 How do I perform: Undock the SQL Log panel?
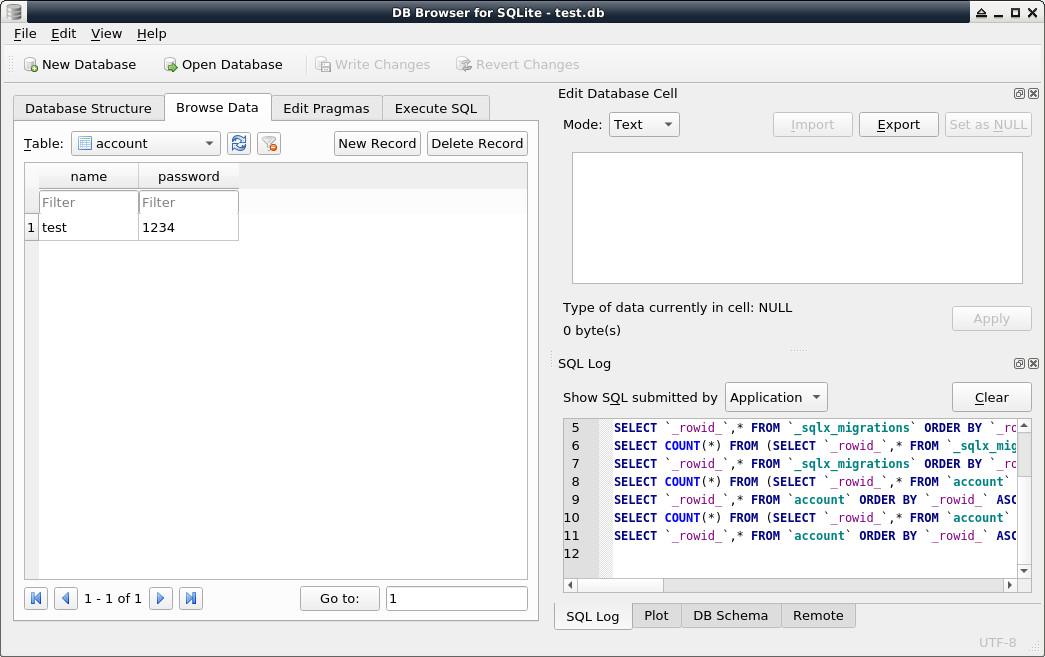point(1019,364)
